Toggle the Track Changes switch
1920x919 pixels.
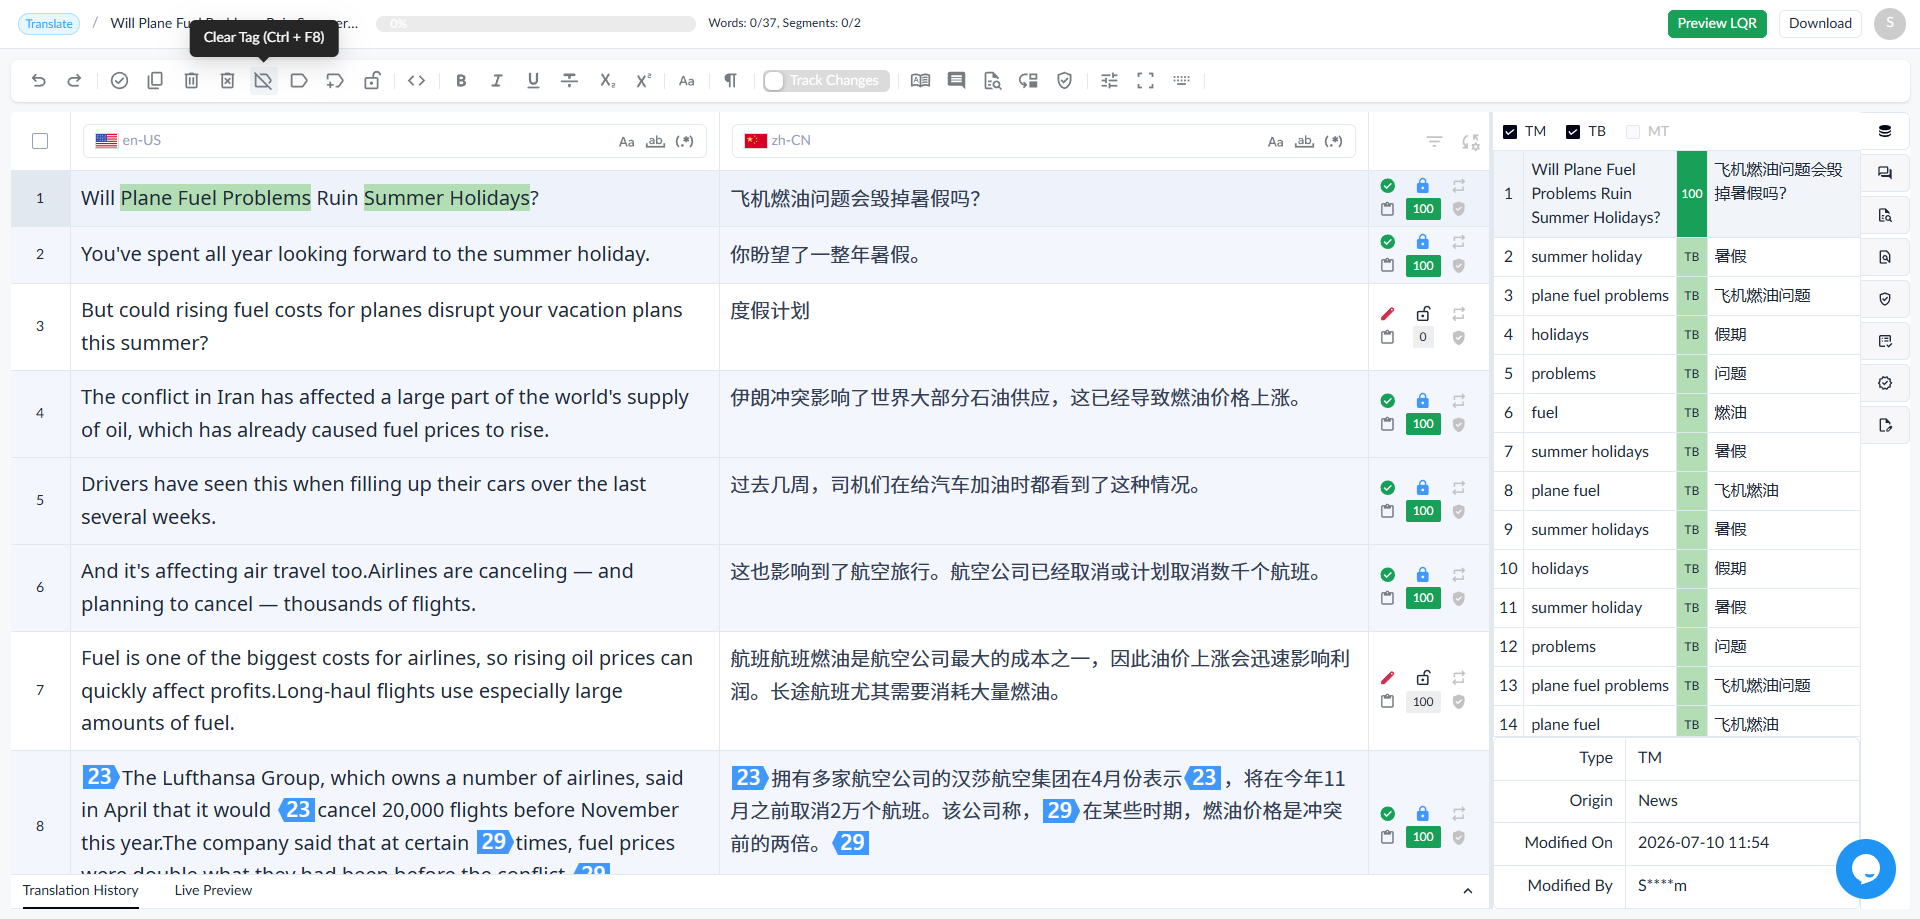pos(825,81)
